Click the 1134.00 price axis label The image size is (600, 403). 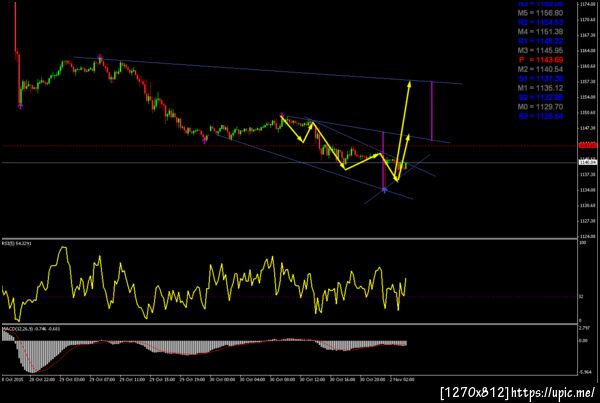click(x=587, y=190)
